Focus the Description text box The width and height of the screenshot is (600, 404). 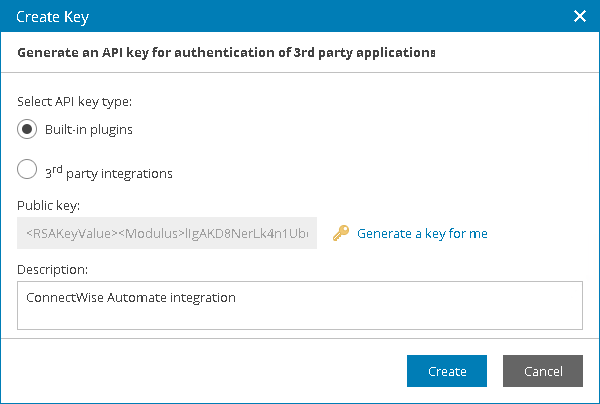(x=300, y=305)
